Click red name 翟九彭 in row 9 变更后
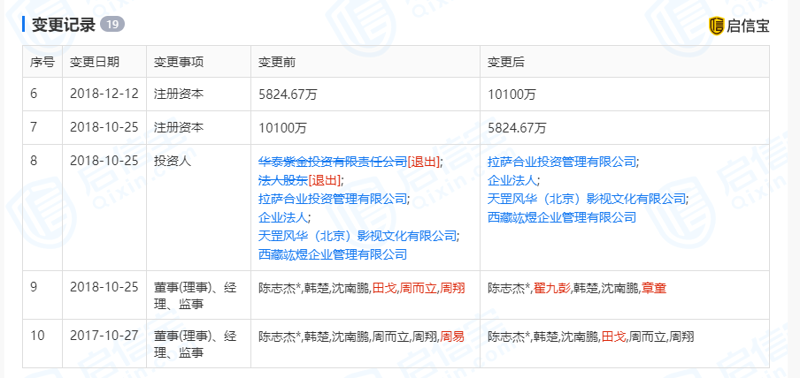This screenshot has width=800, height=378. 553,289
